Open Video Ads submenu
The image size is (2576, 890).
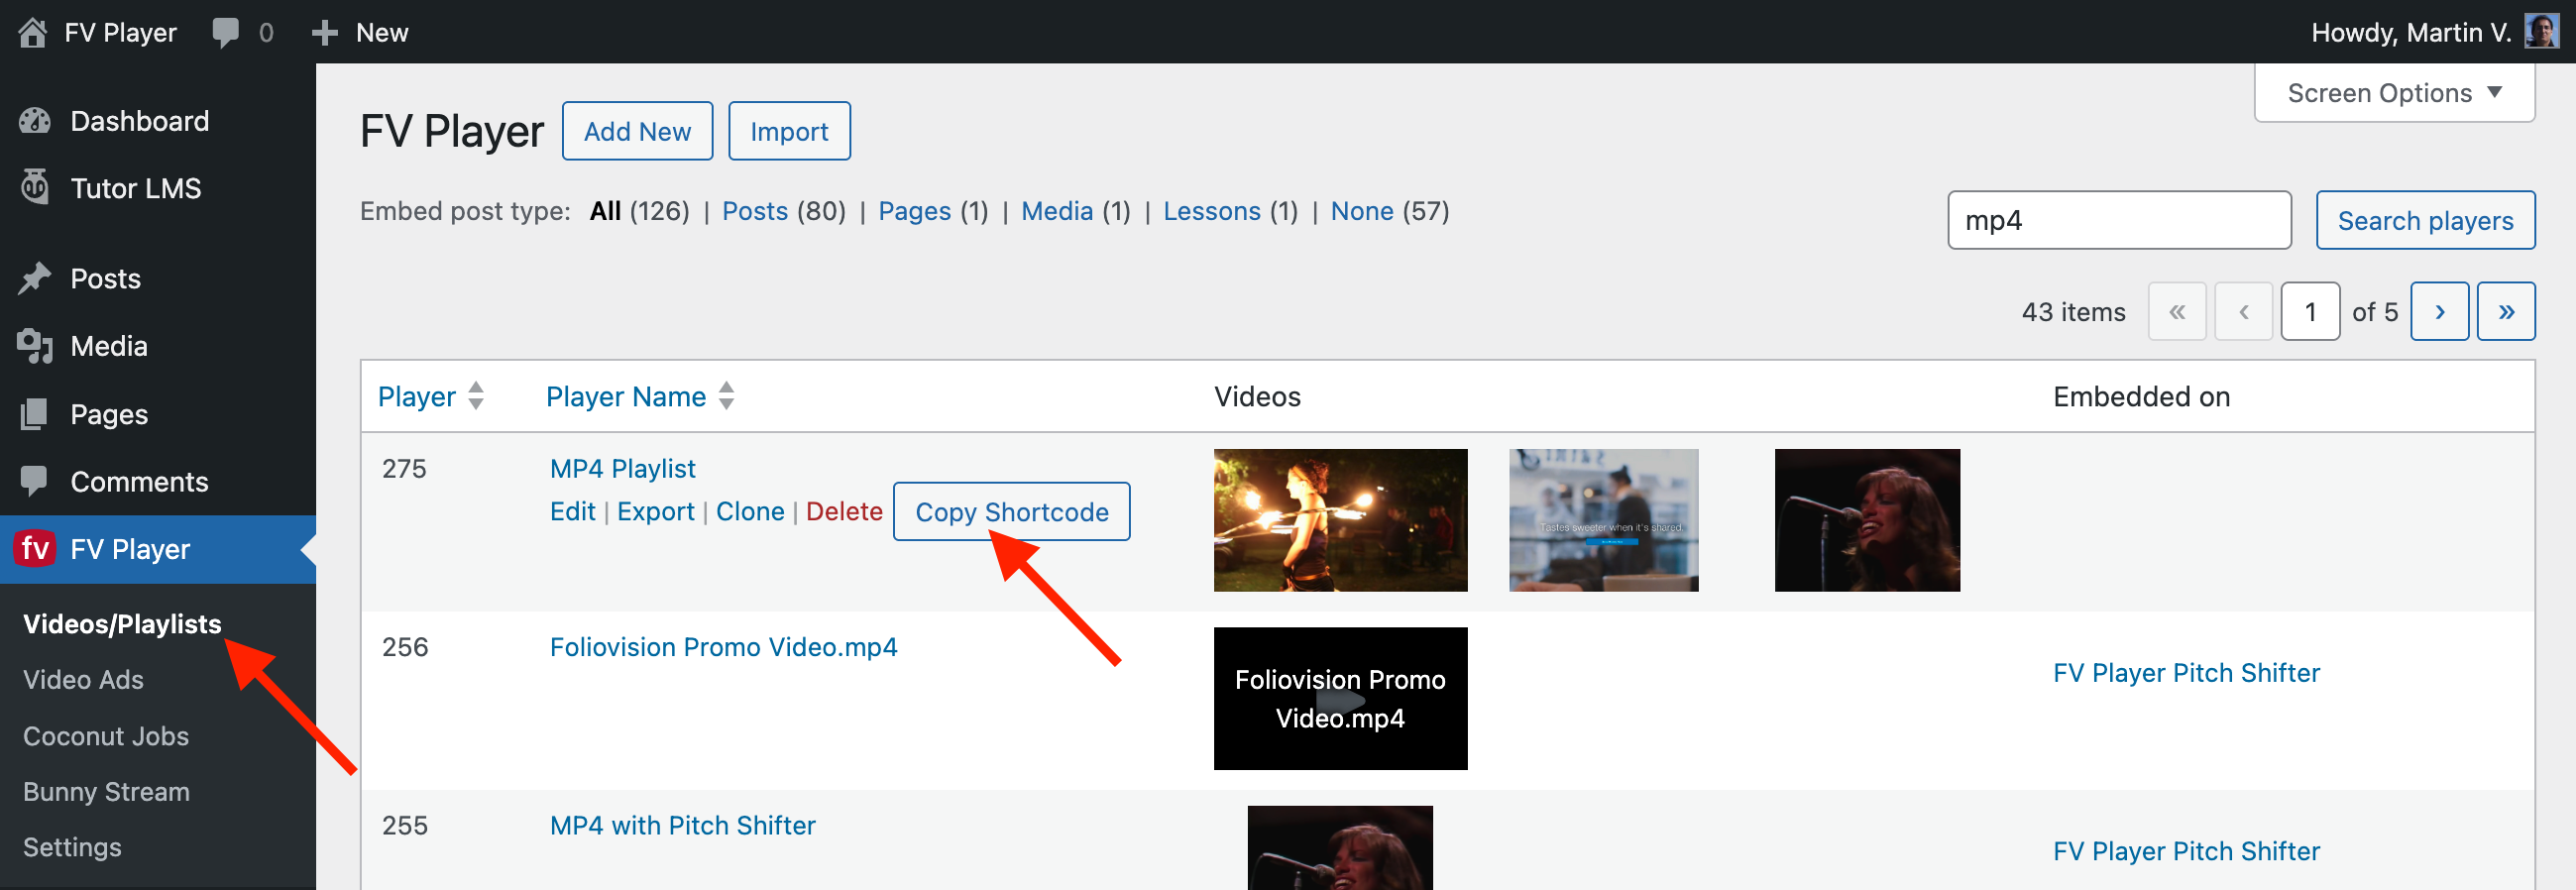(x=83, y=680)
